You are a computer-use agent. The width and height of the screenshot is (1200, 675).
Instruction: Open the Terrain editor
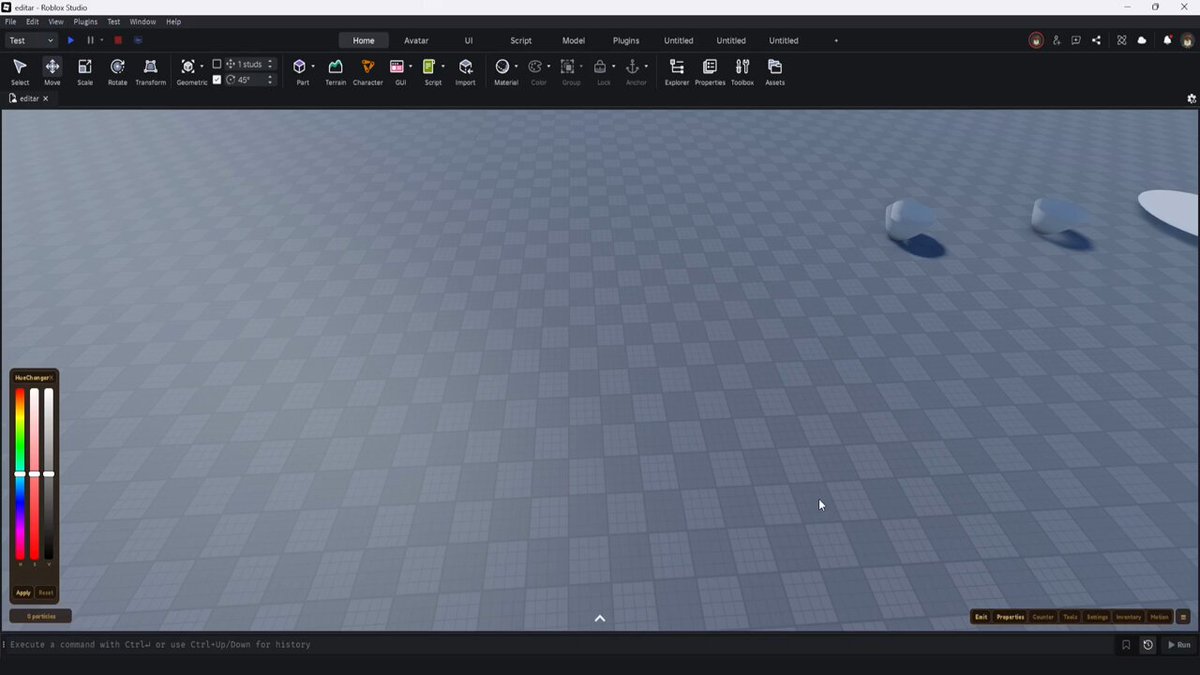pos(336,71)
